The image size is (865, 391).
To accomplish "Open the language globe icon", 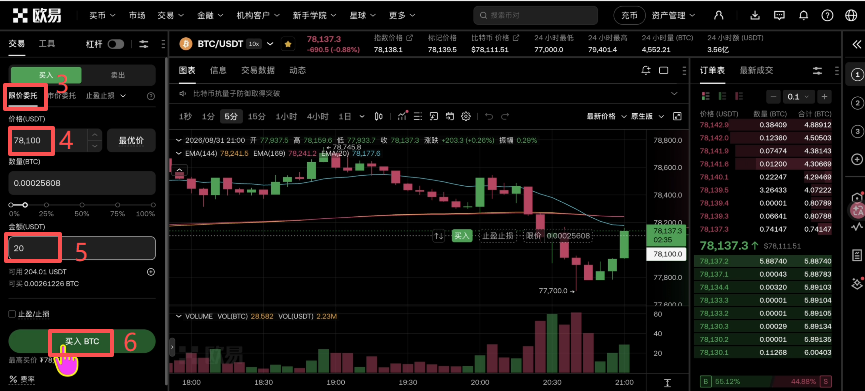I will [851, 15].
